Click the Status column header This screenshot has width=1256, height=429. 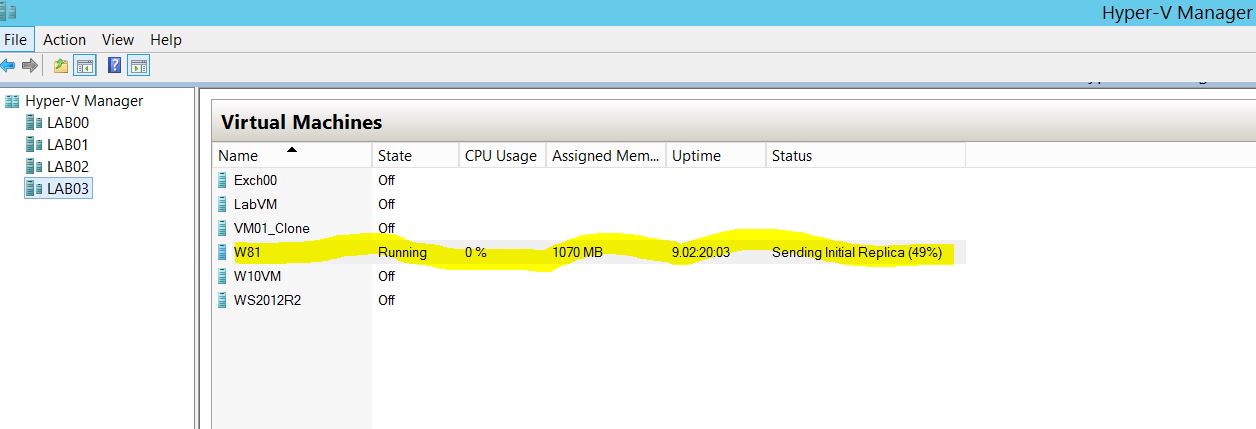[x=792, y=156]
